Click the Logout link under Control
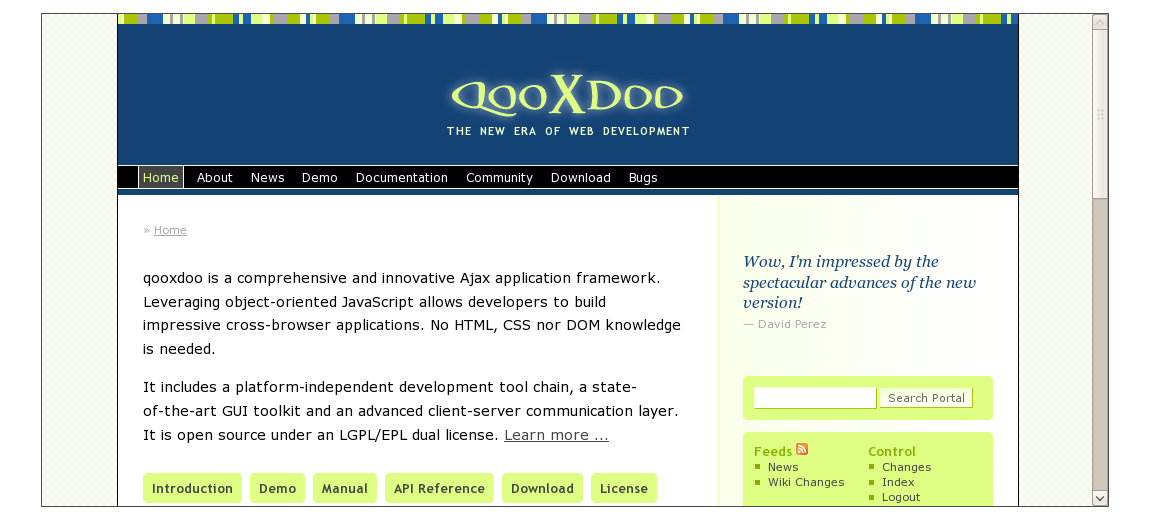Viewport: 1150px width, 530px height. pyautogui.click(x=901, y=497)
